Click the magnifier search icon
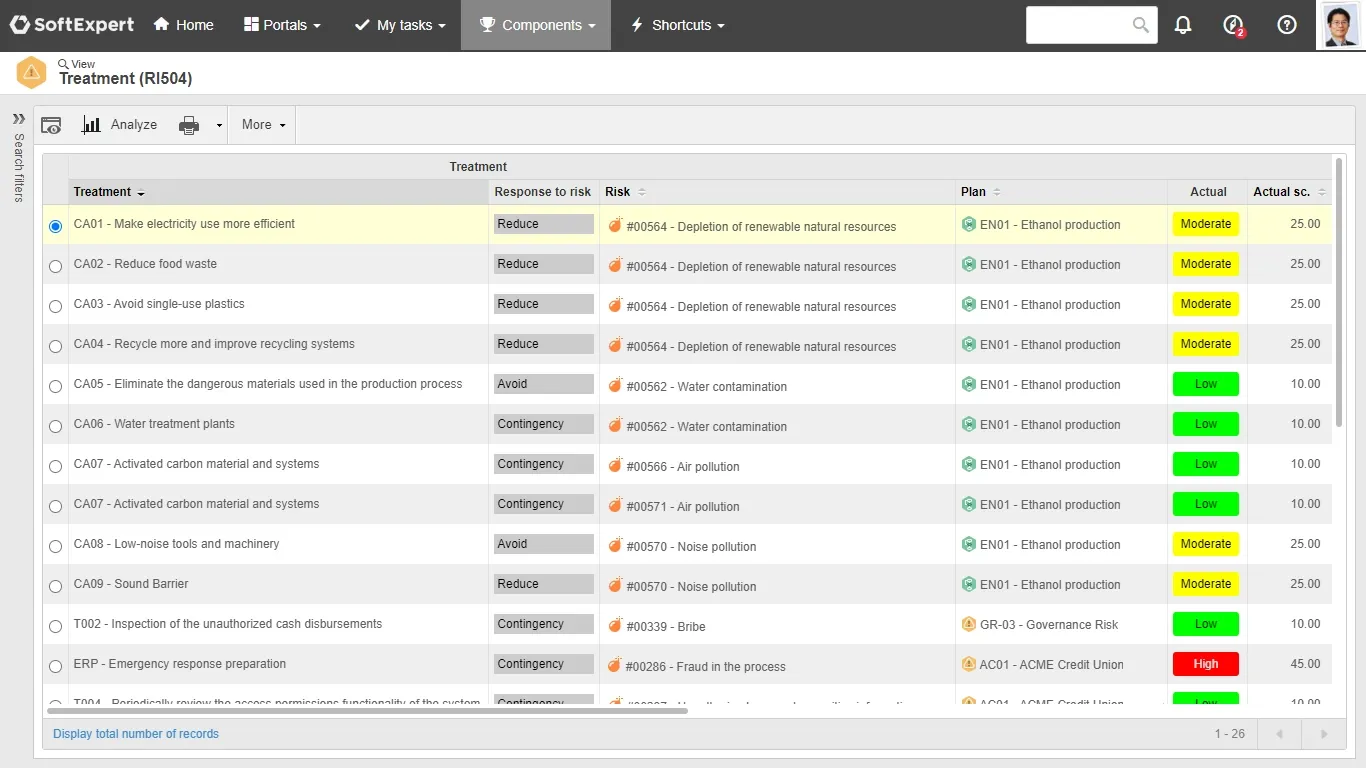Screen dimensions: 1366x768 (x=1141, y=25)
